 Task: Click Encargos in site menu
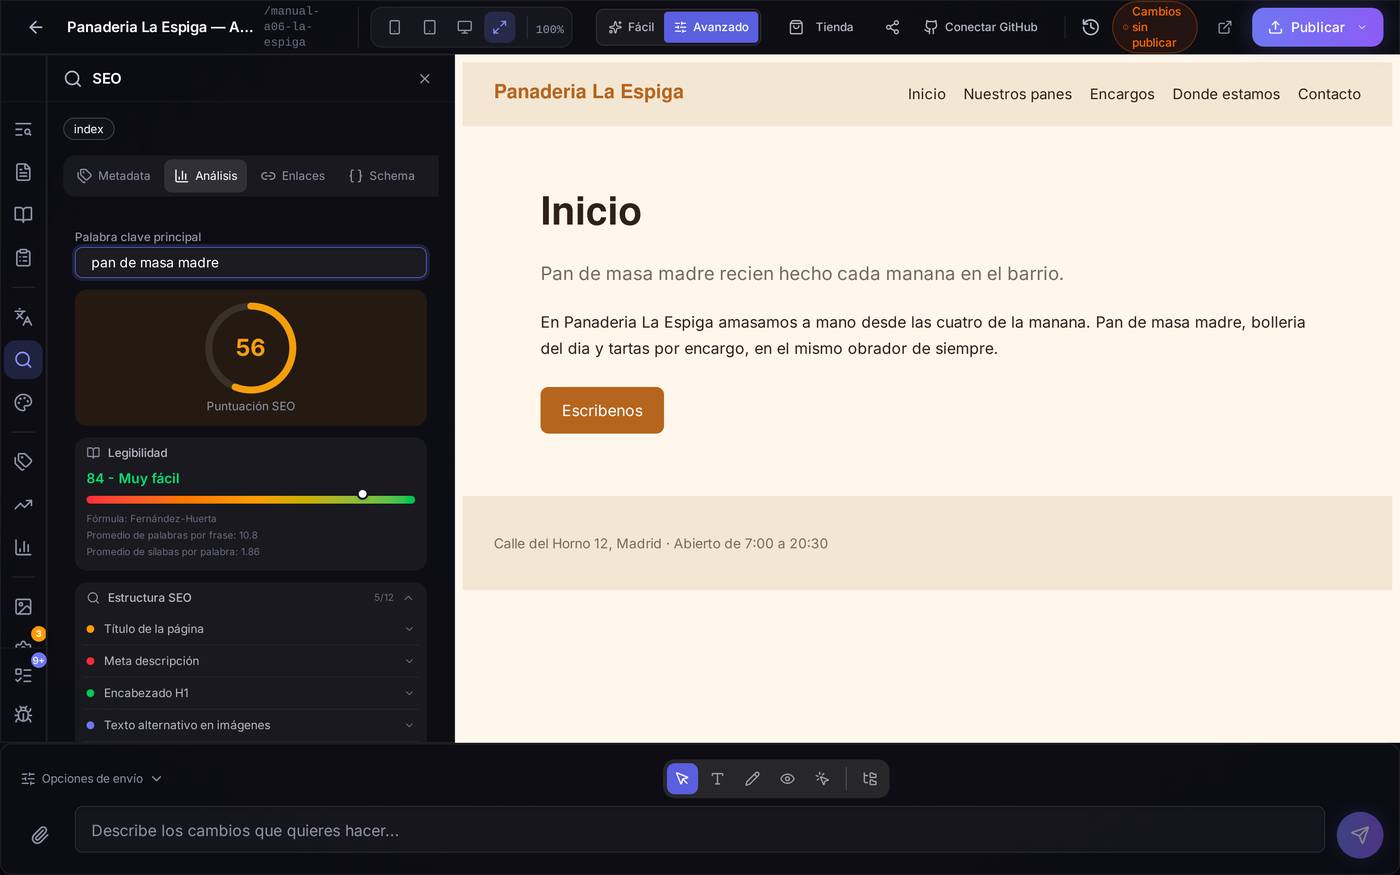(1122, 94)
